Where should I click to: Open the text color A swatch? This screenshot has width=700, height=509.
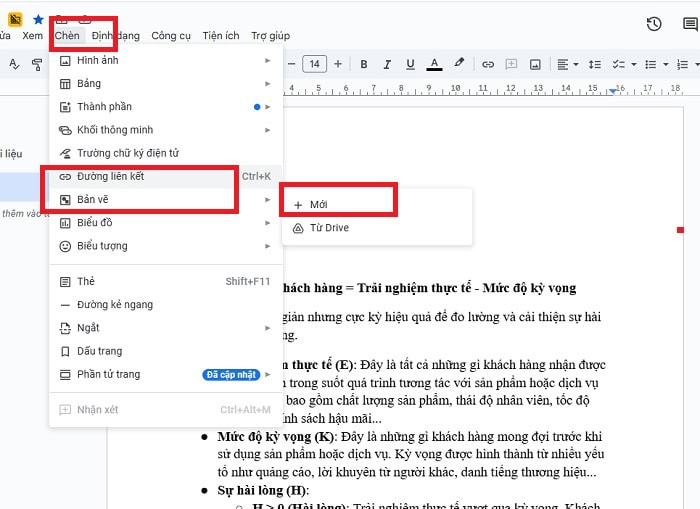[434, 64]
